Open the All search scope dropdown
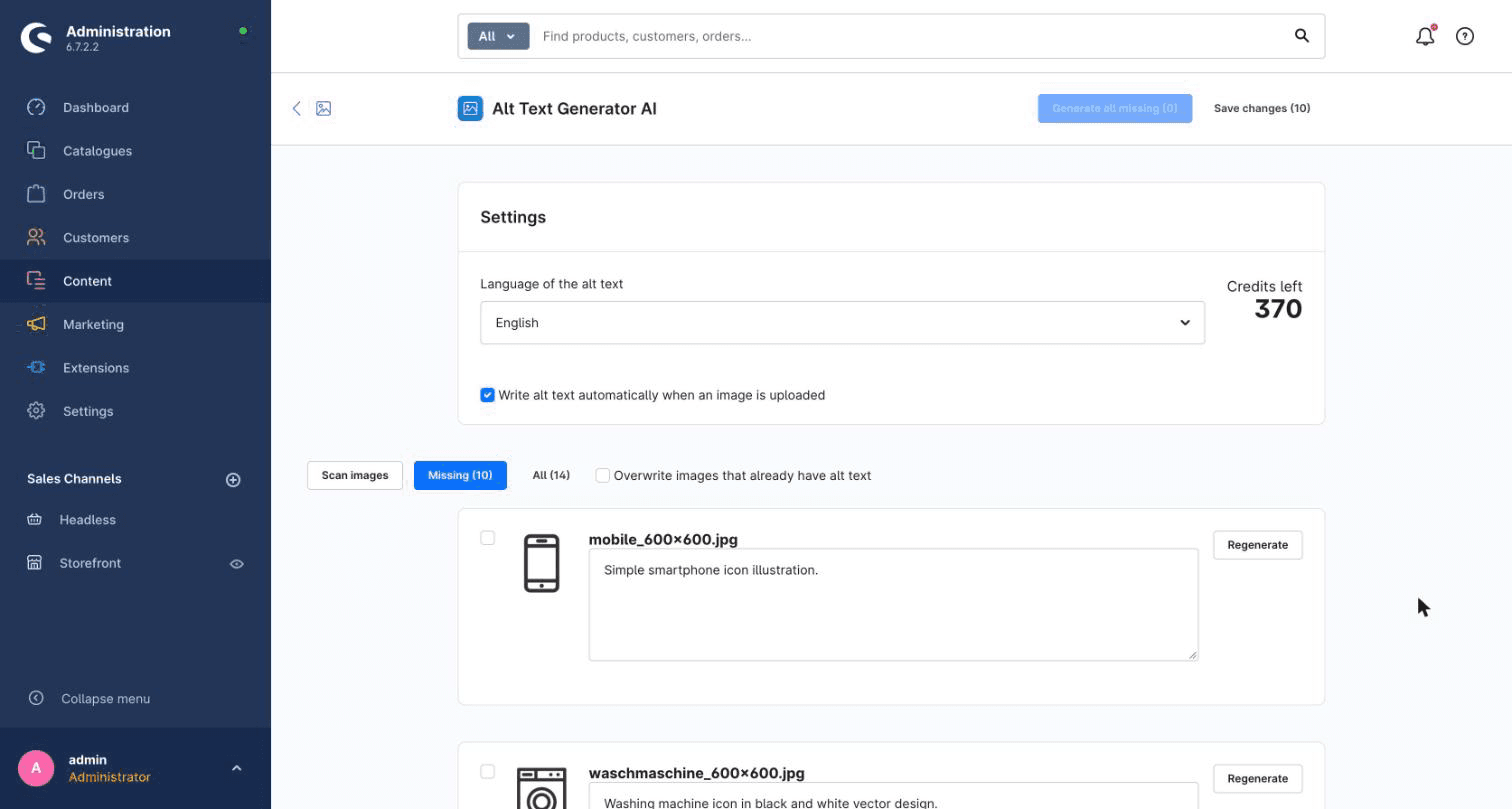This screenshot has width=1512, height=809. click(x=498, y=36)
